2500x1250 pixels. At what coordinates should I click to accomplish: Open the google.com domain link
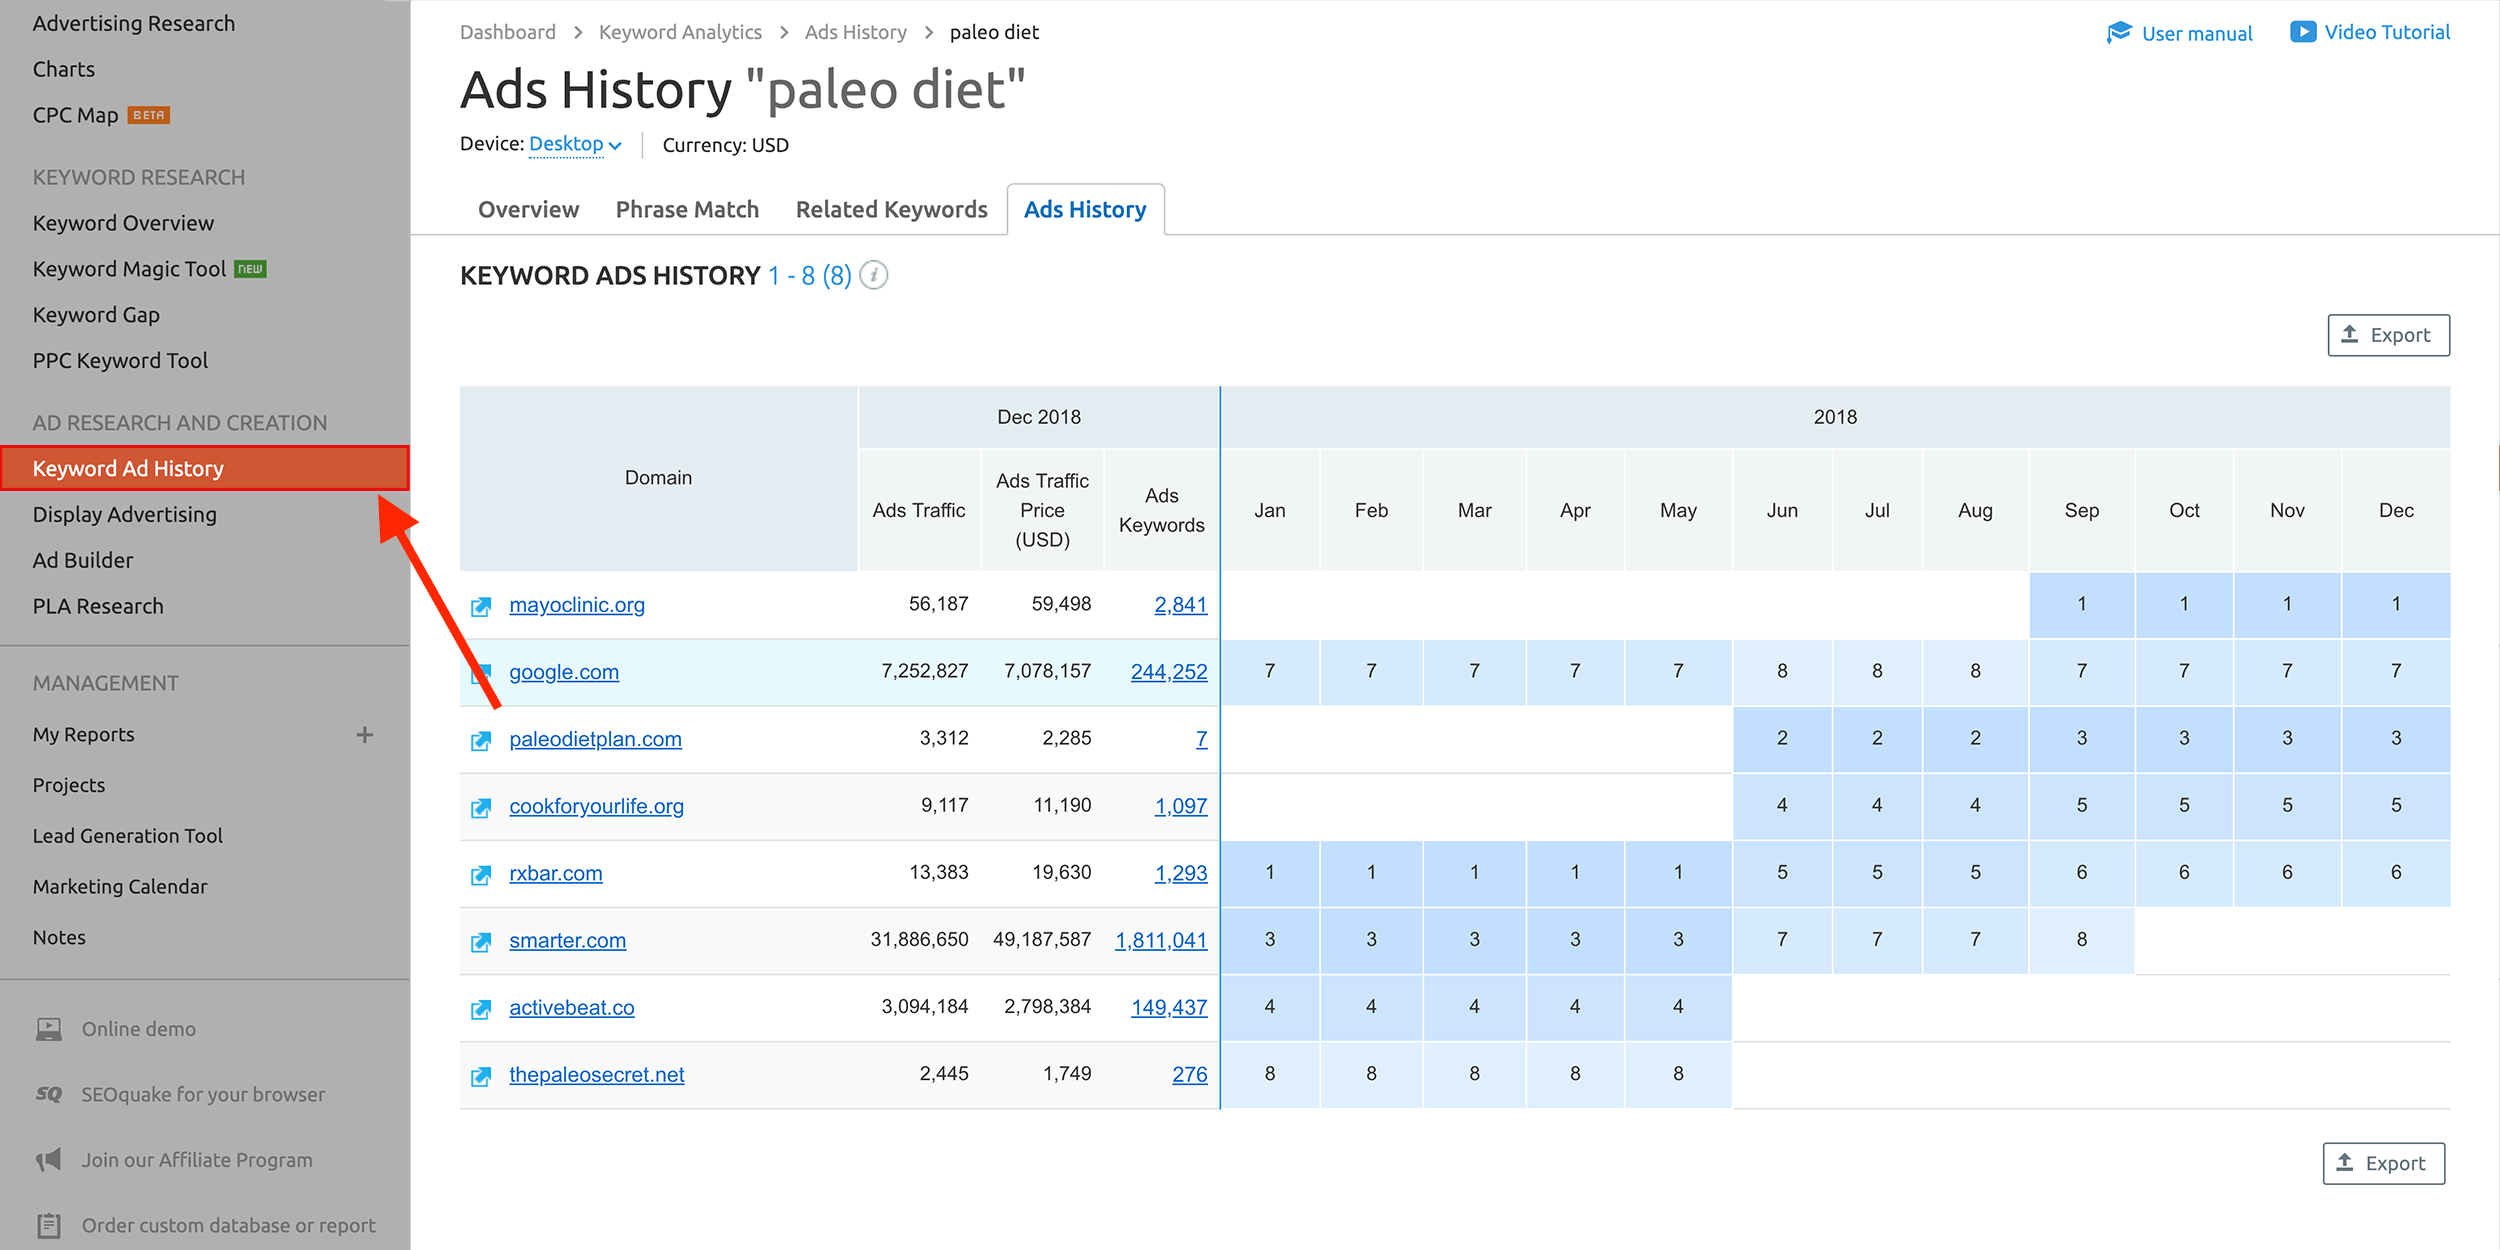pyautogui.click(x=564, y=672)
